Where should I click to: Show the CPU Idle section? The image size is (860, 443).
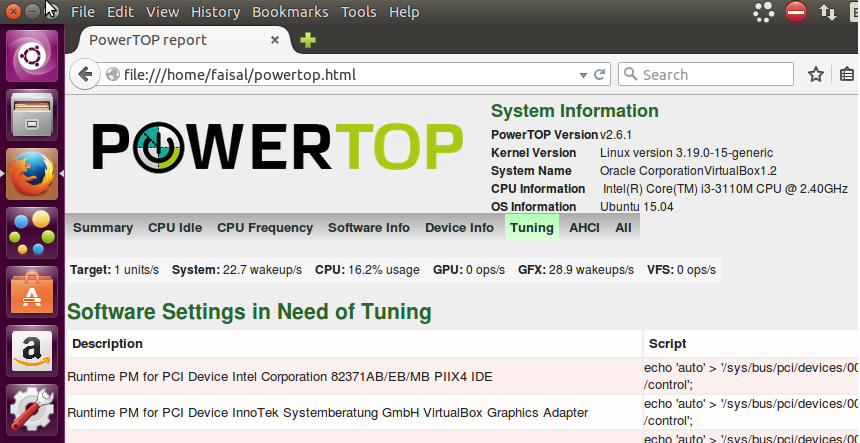click(175, 228)
